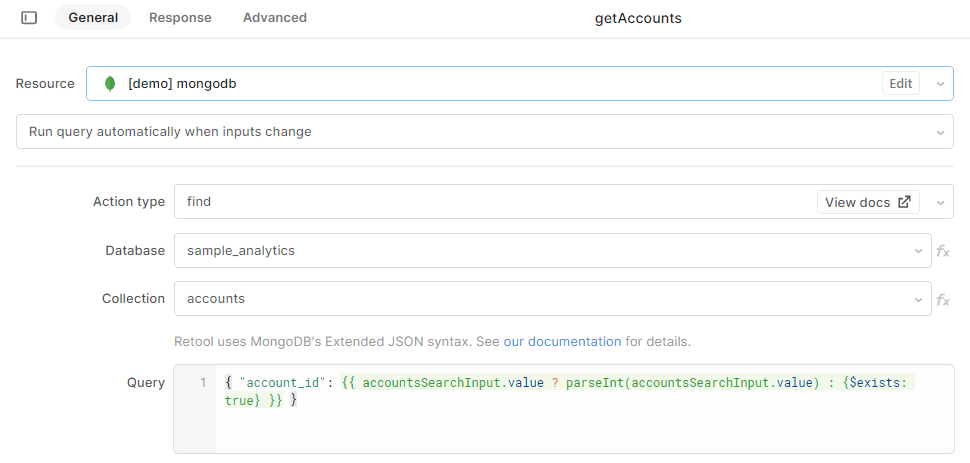Click the fx icon beside Collection
The image size is (970, 463).
[x=942, y=299]
